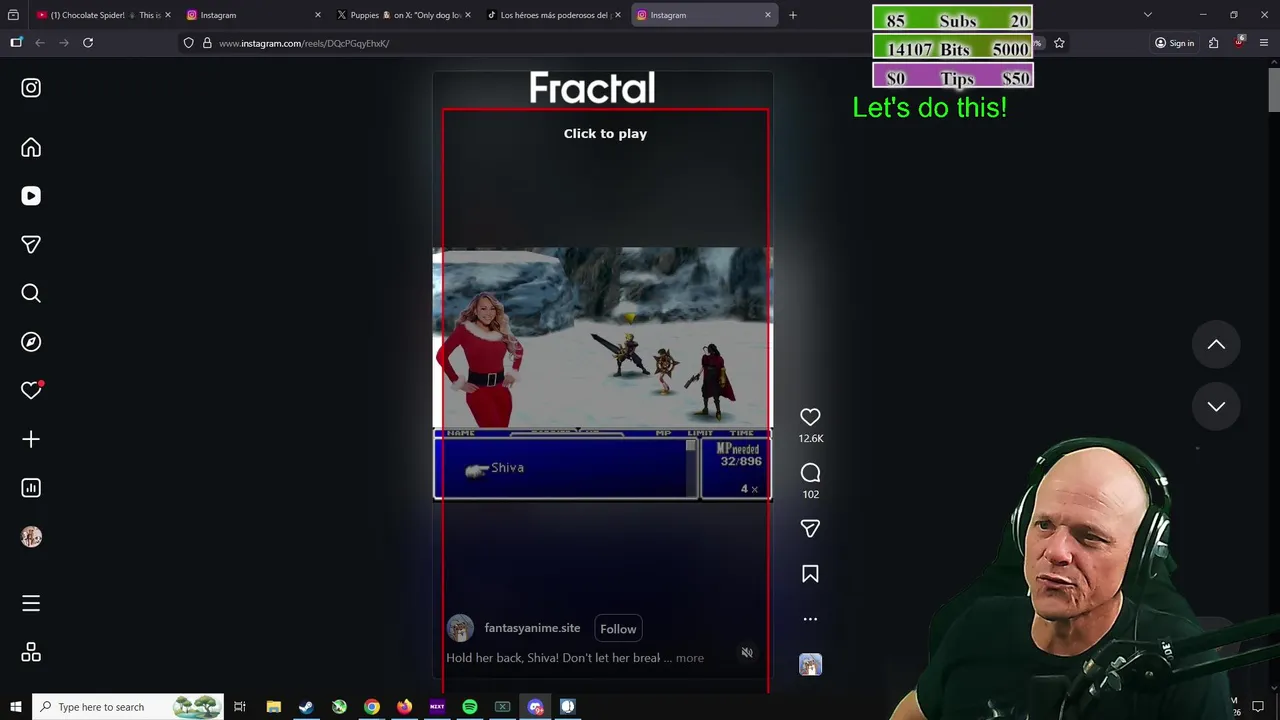Close the Chocolate Spider tab
Screen dimensions: 1280x720
pyautogui.click(x=167, y=15)
